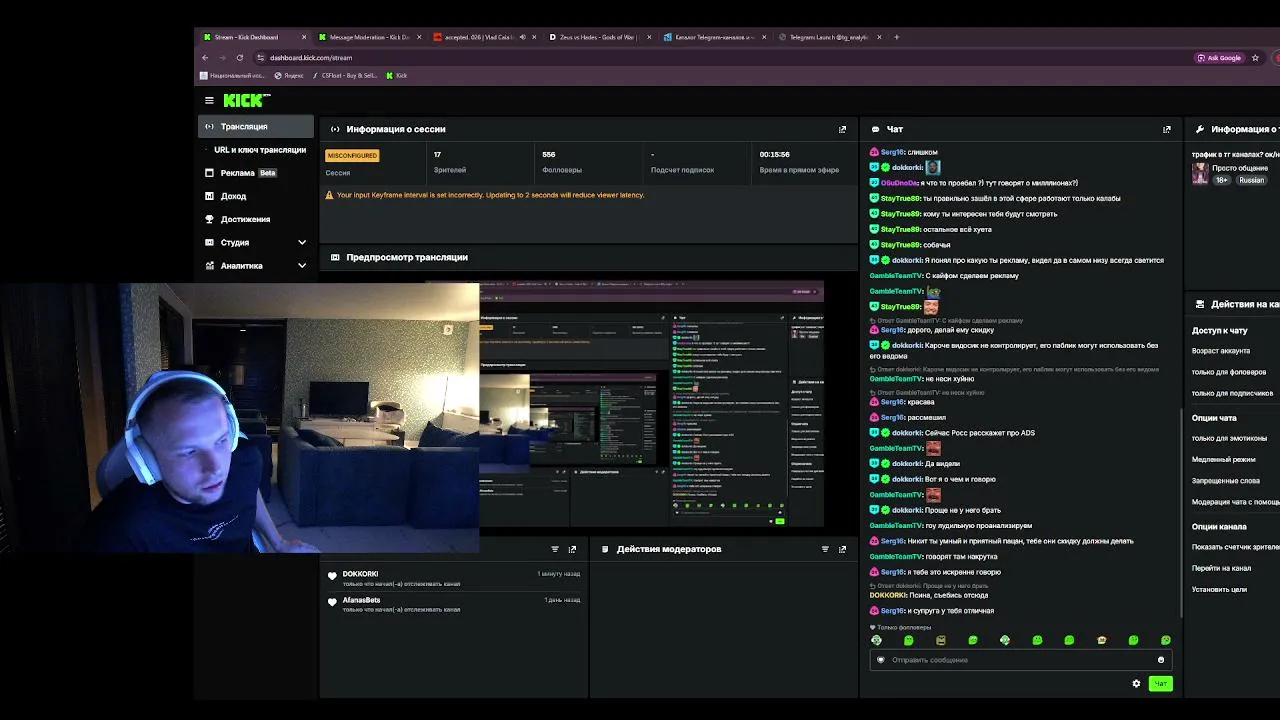Screen dimensions: 1280x720
Task: Pop out the Действия модераторов panel
Action: (842, 549)
